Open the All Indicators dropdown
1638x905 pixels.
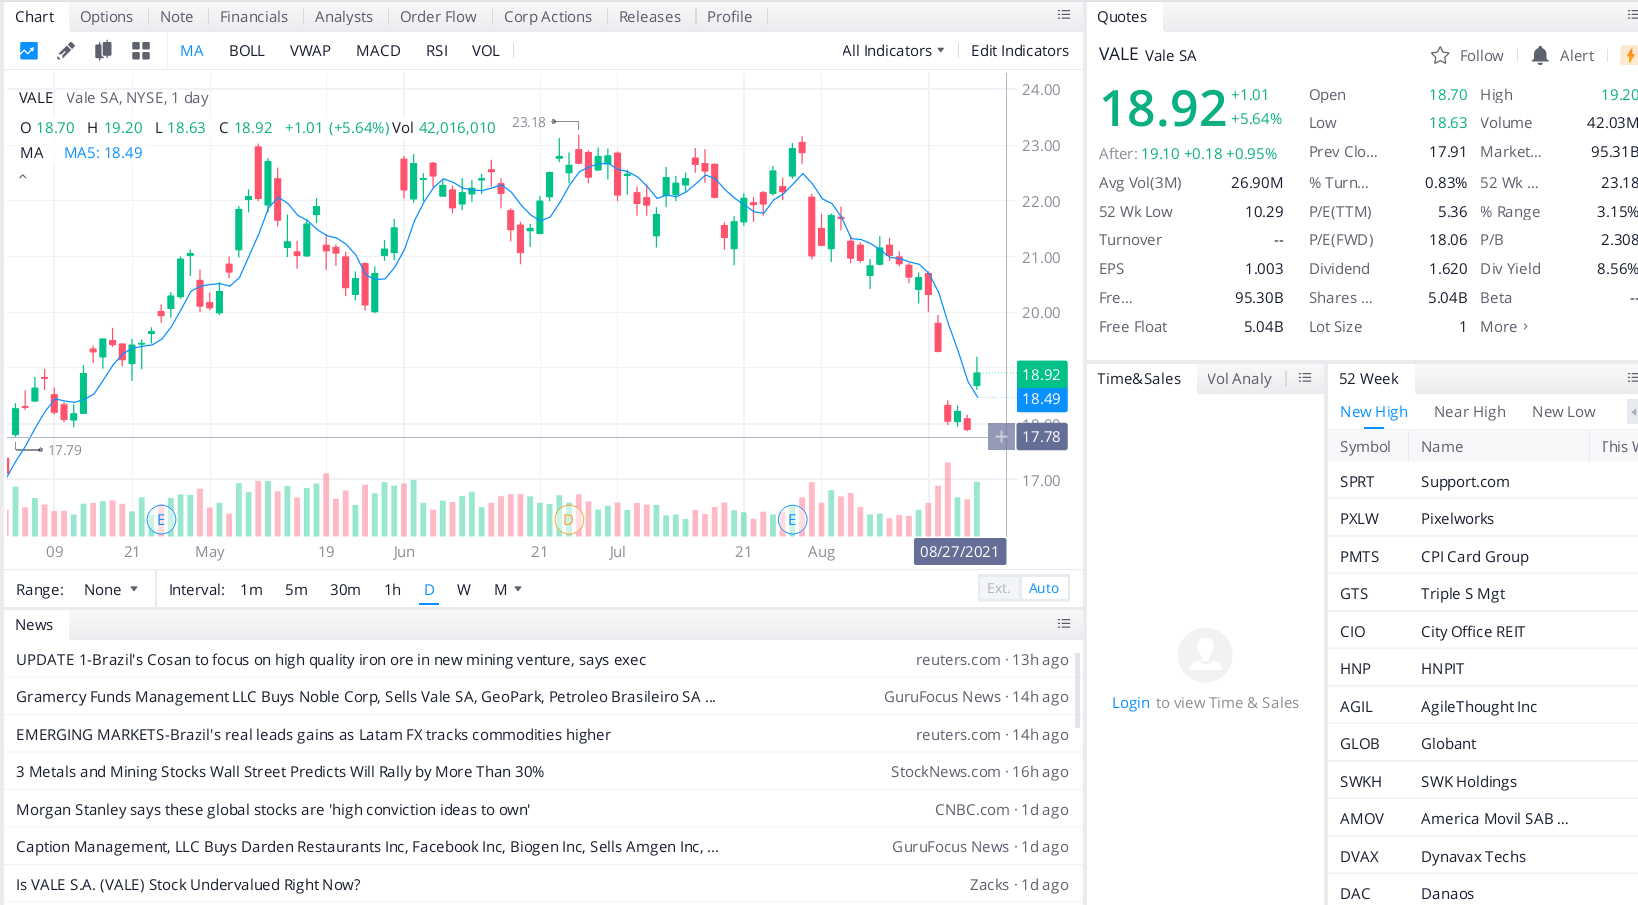893,51
